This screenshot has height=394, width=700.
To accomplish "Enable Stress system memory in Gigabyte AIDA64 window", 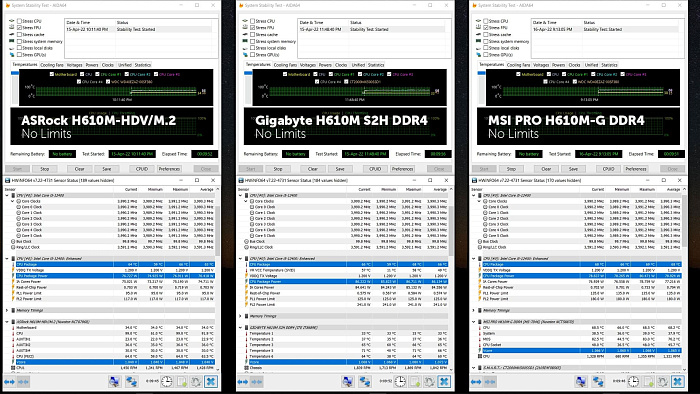I will tap(253, 41).
